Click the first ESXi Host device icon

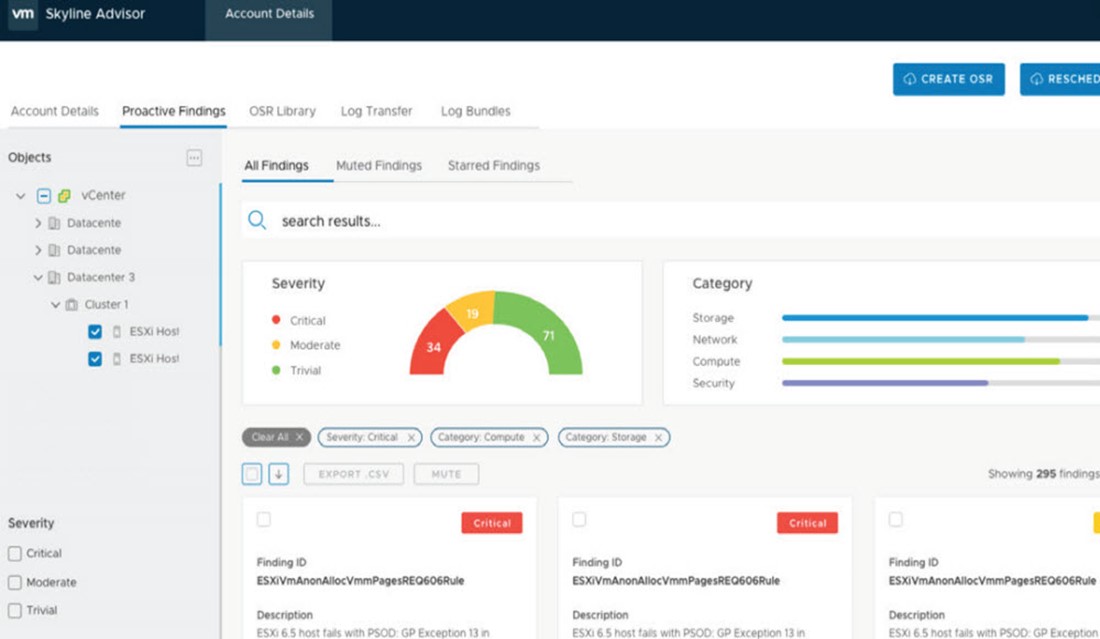click(x=116, y=332)
